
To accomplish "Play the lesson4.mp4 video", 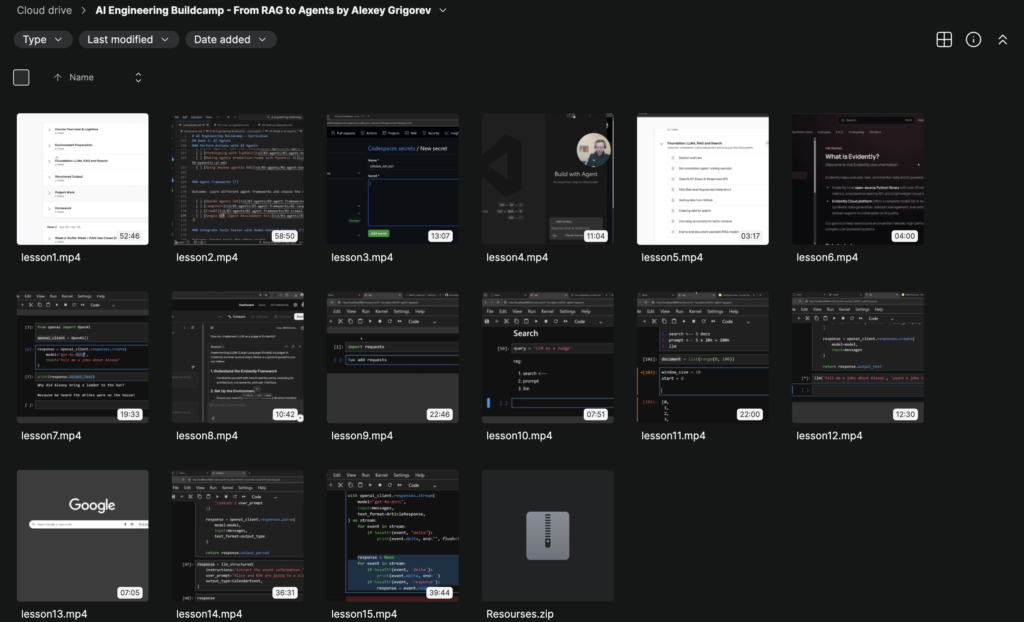I will pyautogui.click(x=547, y=178).
